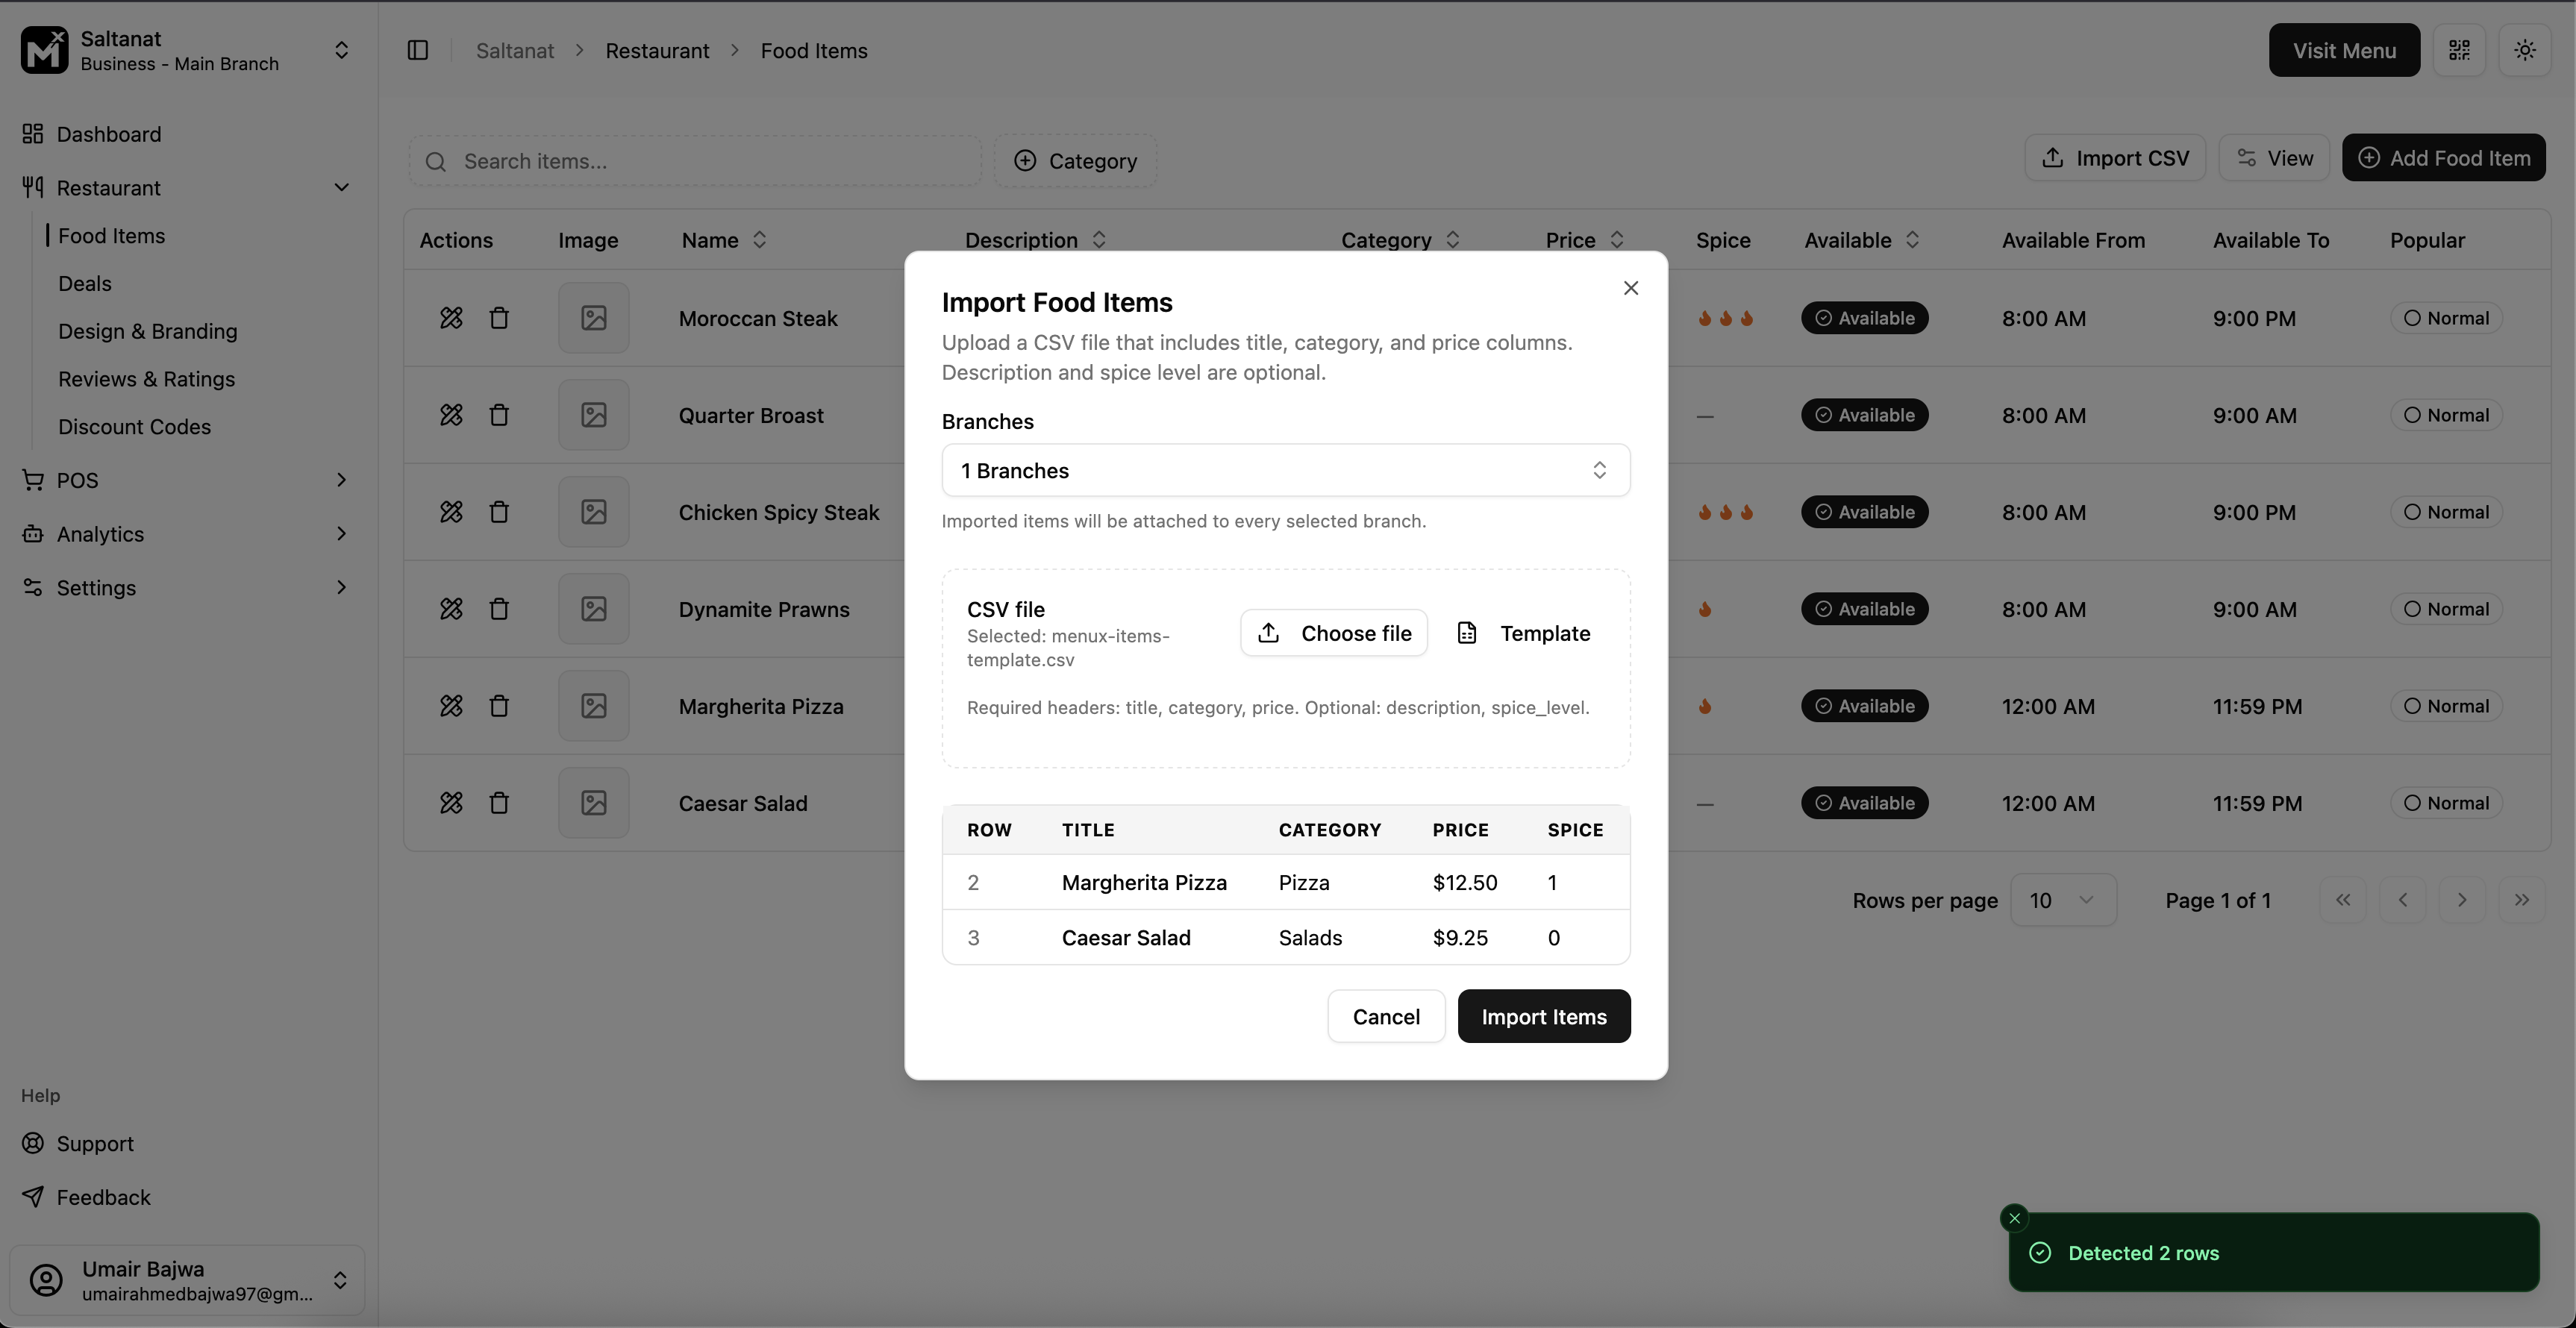Click trash icon for Quarter Broast row
This screenshot has height=1328, width=2576.
(499, 415)
